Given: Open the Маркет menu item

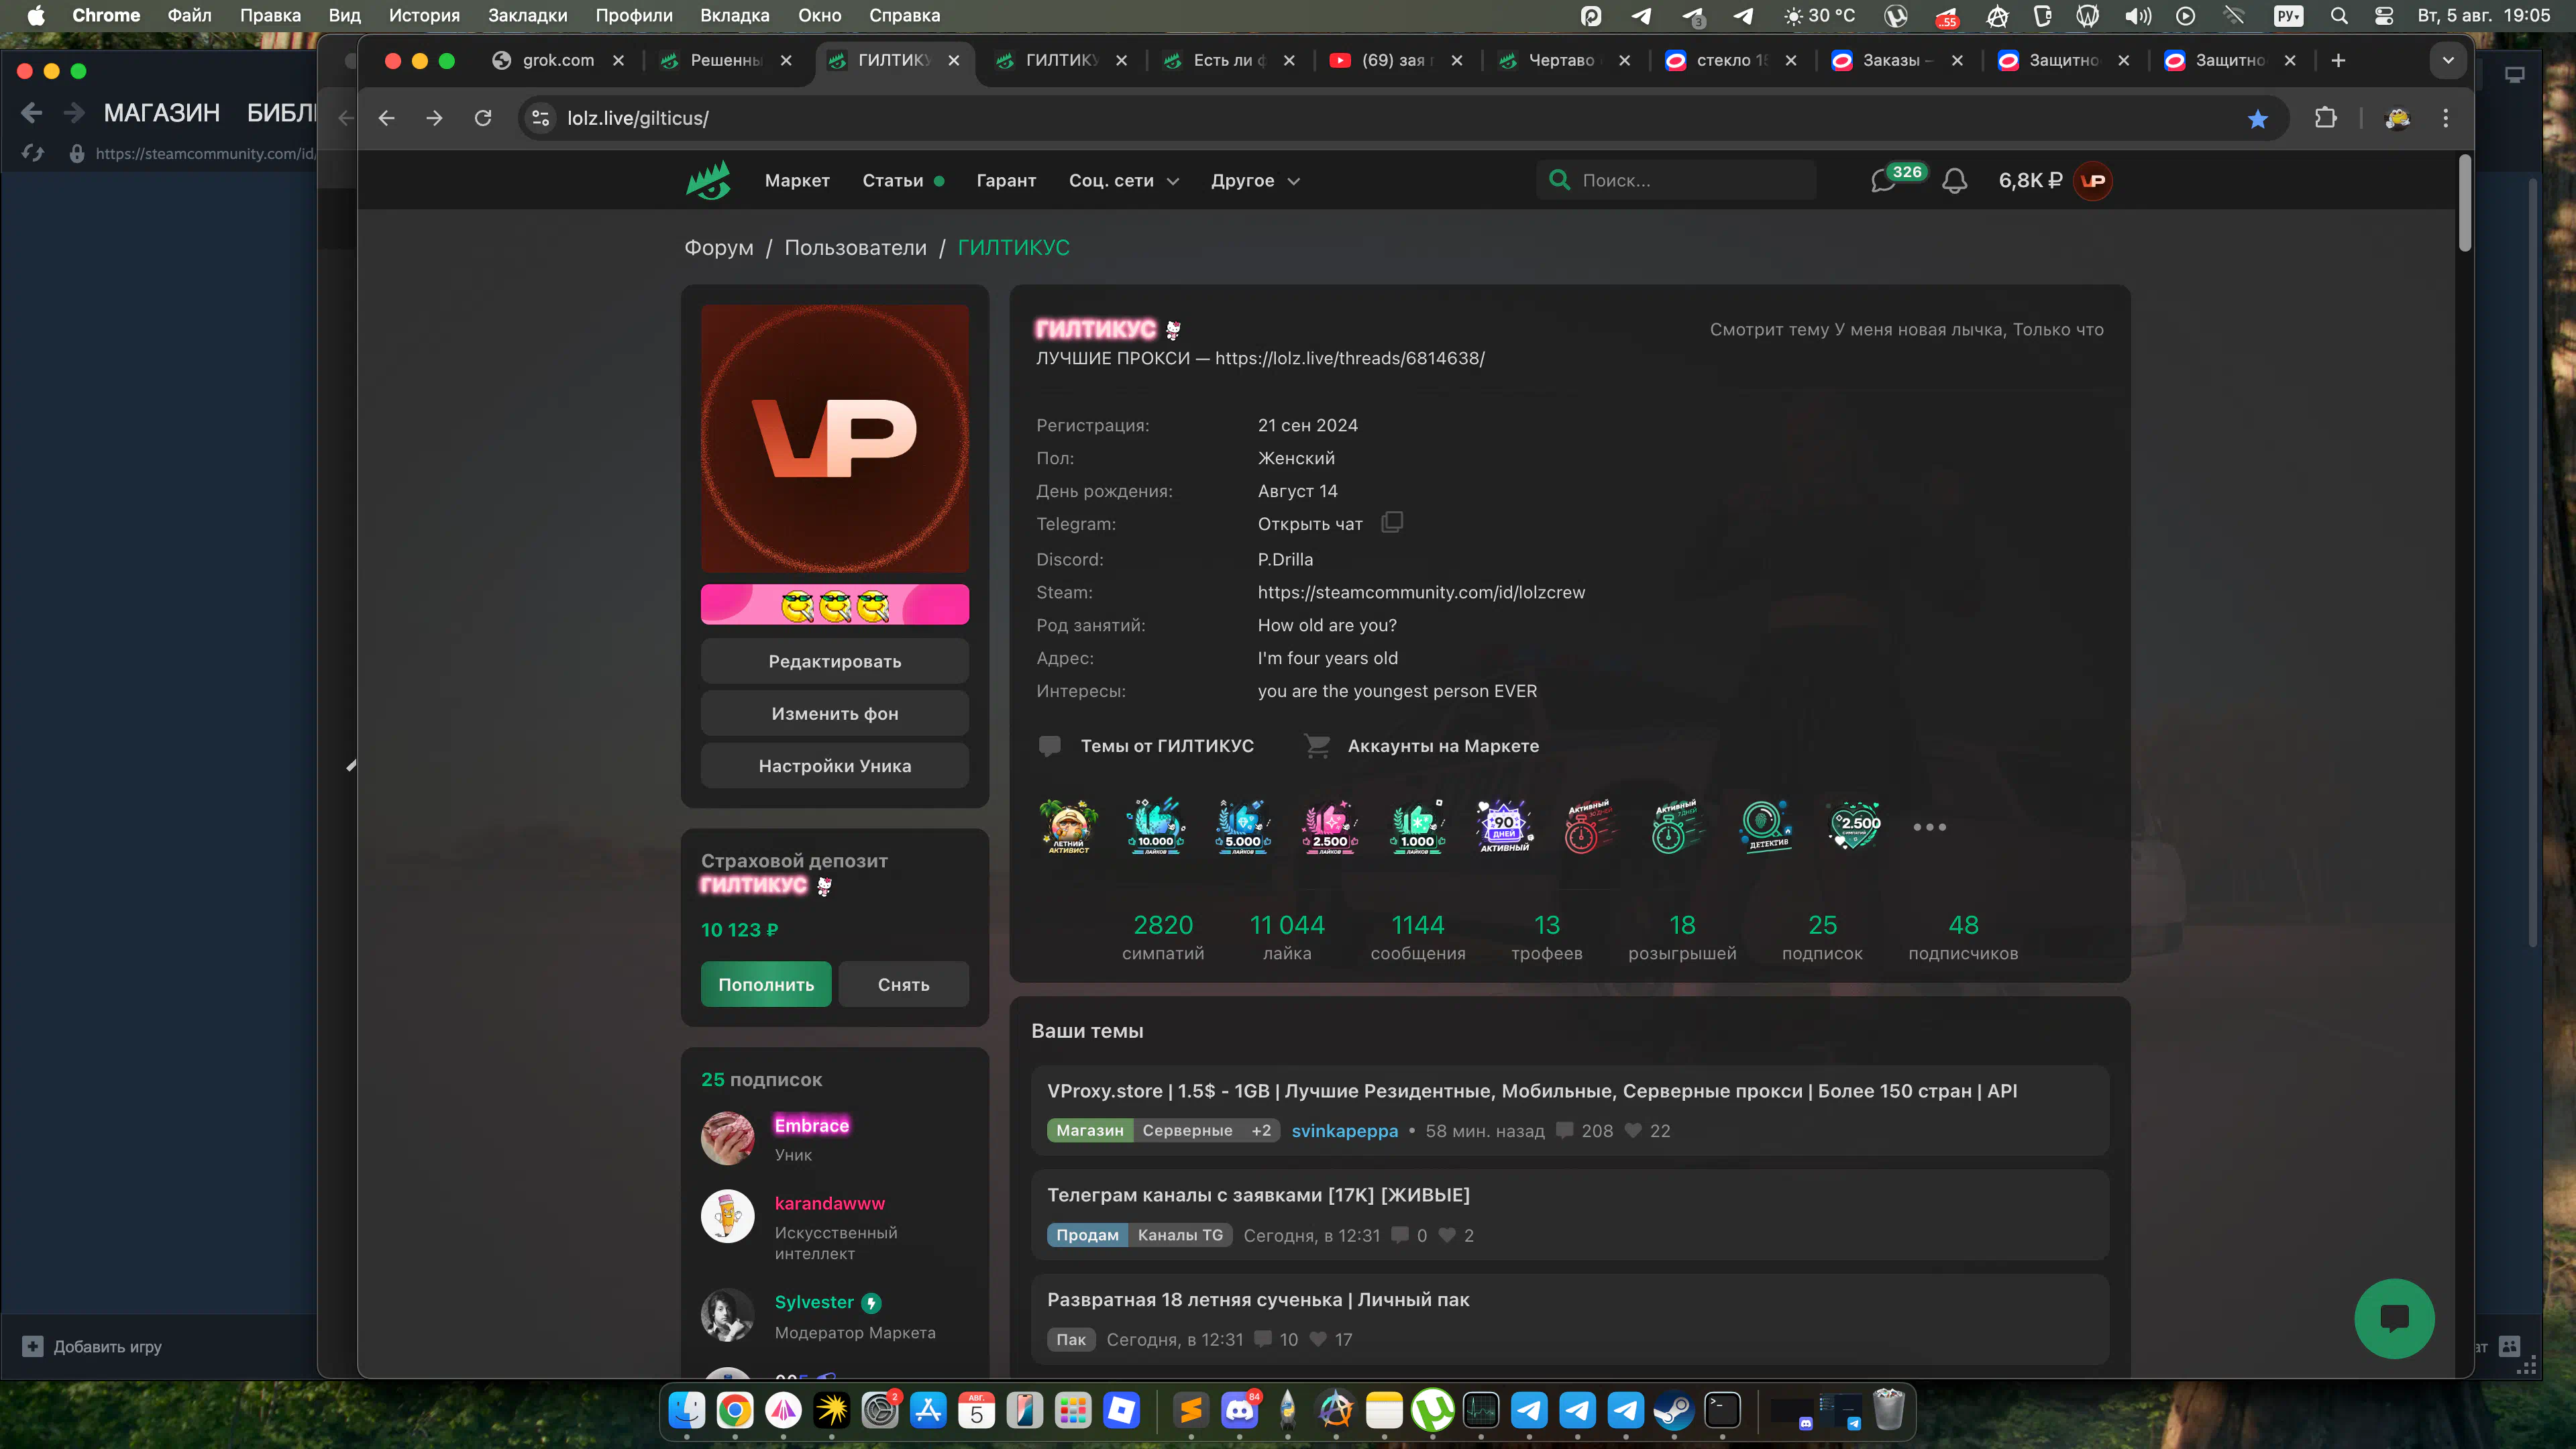Looking at the screenshot, I should 797,181.
